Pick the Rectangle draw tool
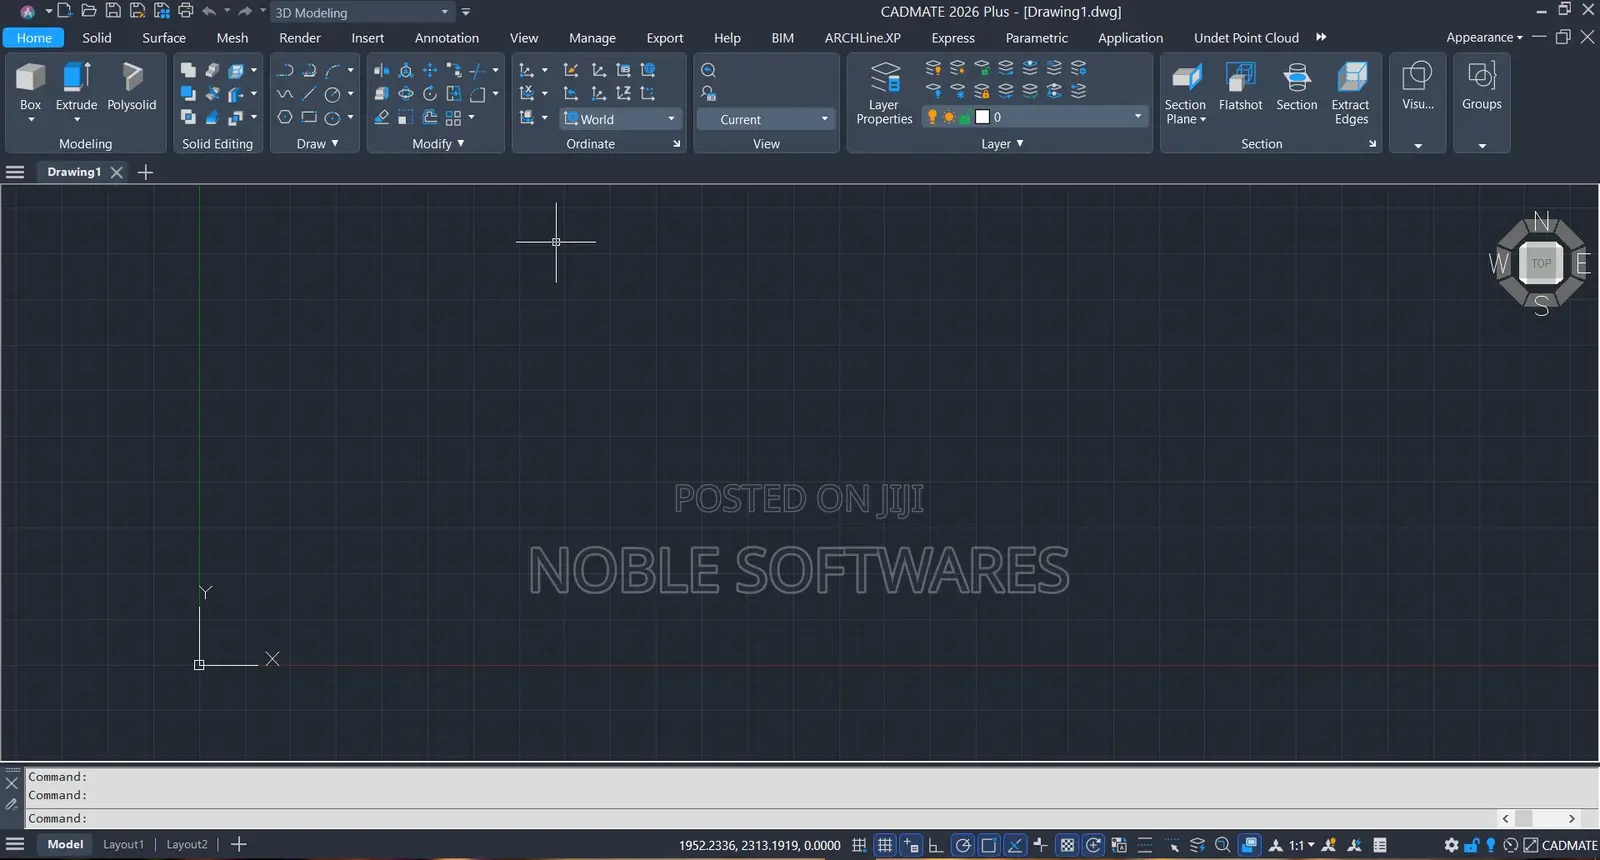The height and width of the screenshot is (860, 1600). [309, 117]
